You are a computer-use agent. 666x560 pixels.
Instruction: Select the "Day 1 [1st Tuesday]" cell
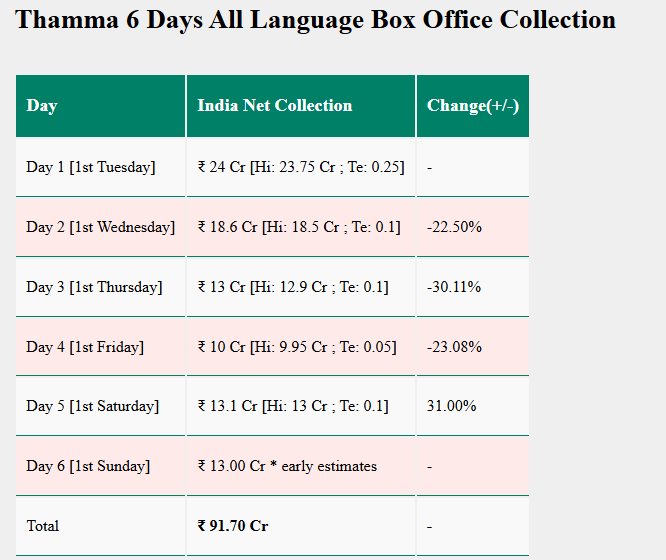(91, 167)
